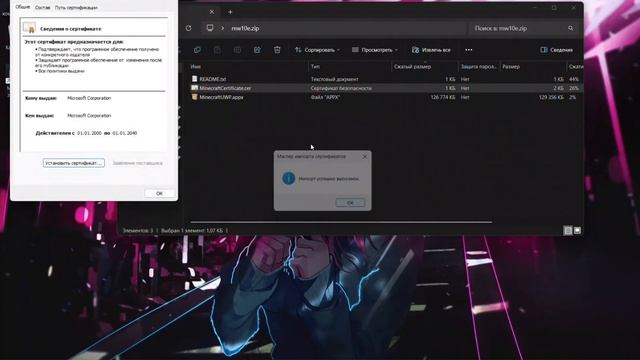Click the Импорт успешно выполнен message text

[x=329, y=178]
